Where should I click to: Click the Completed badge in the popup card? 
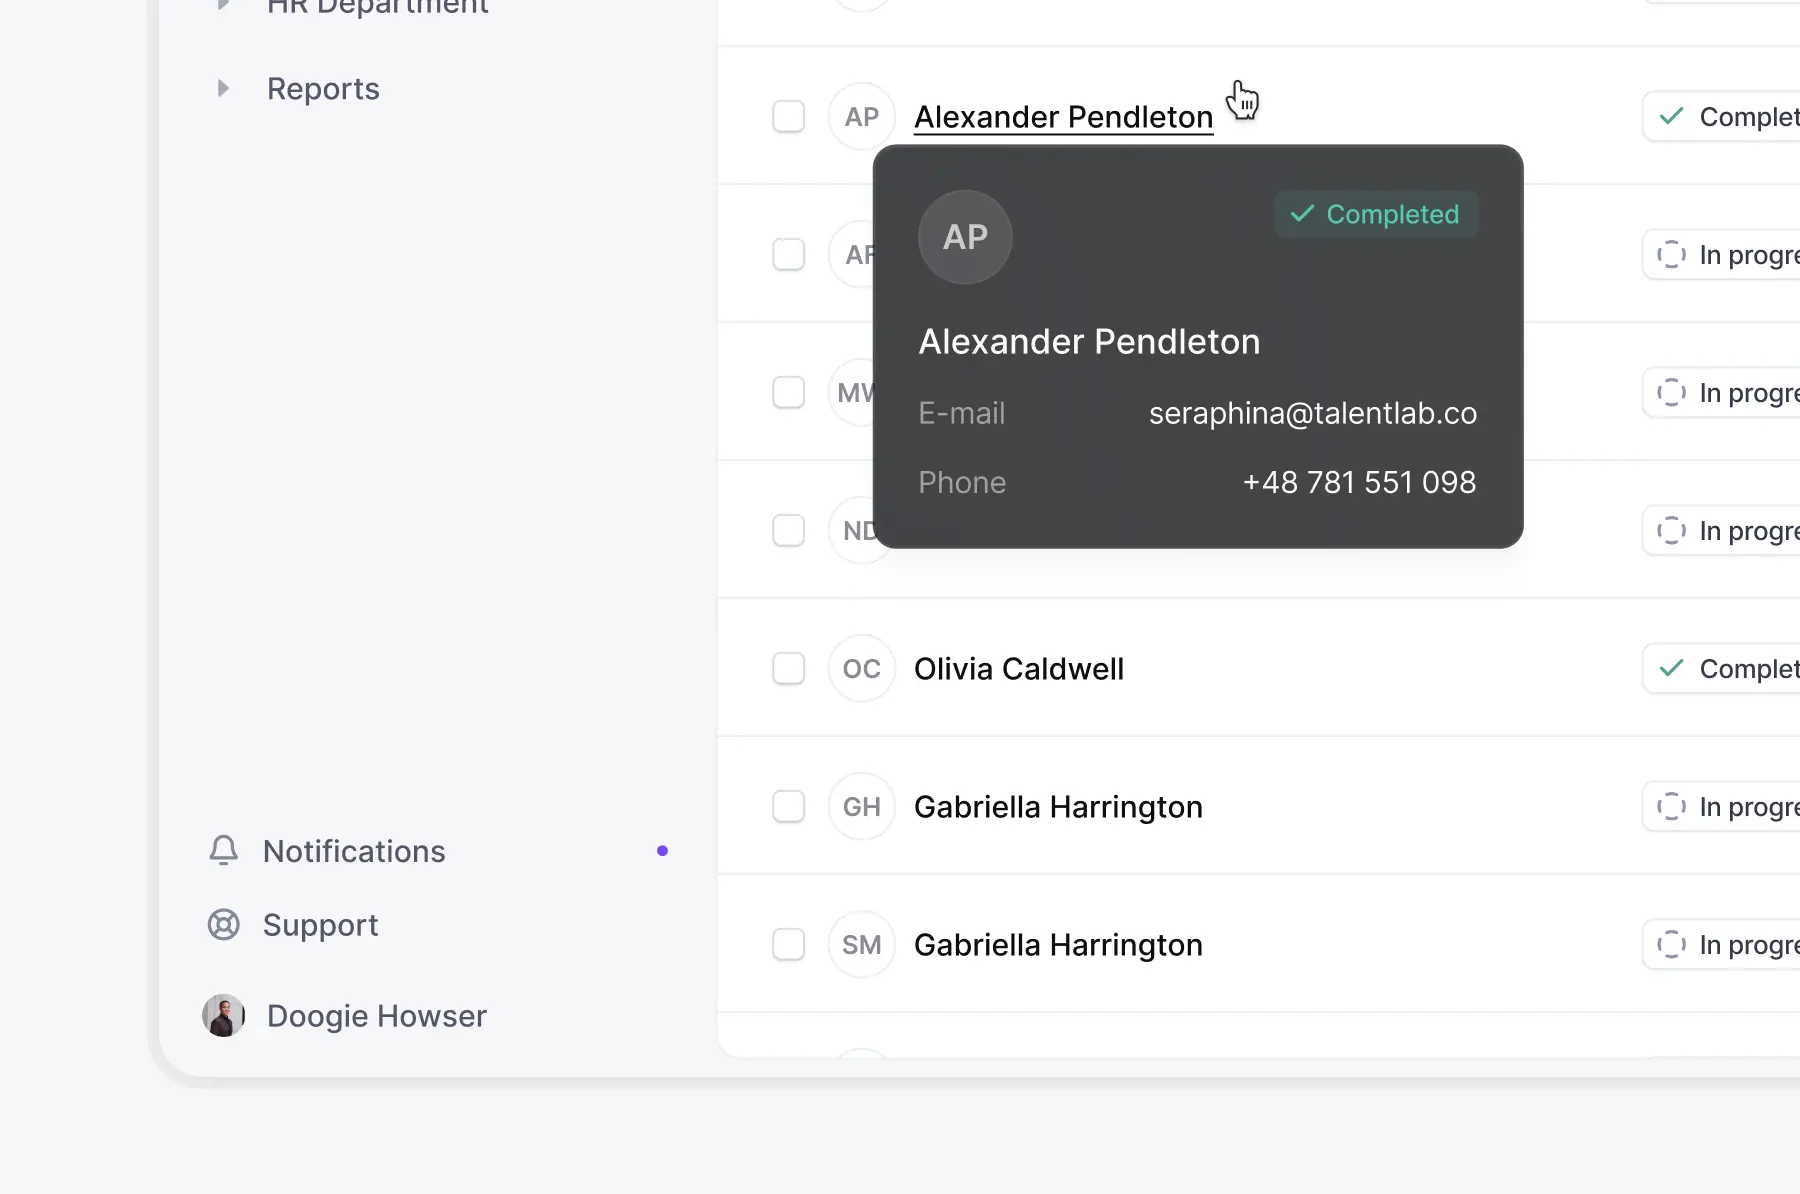click(1376, 214)
